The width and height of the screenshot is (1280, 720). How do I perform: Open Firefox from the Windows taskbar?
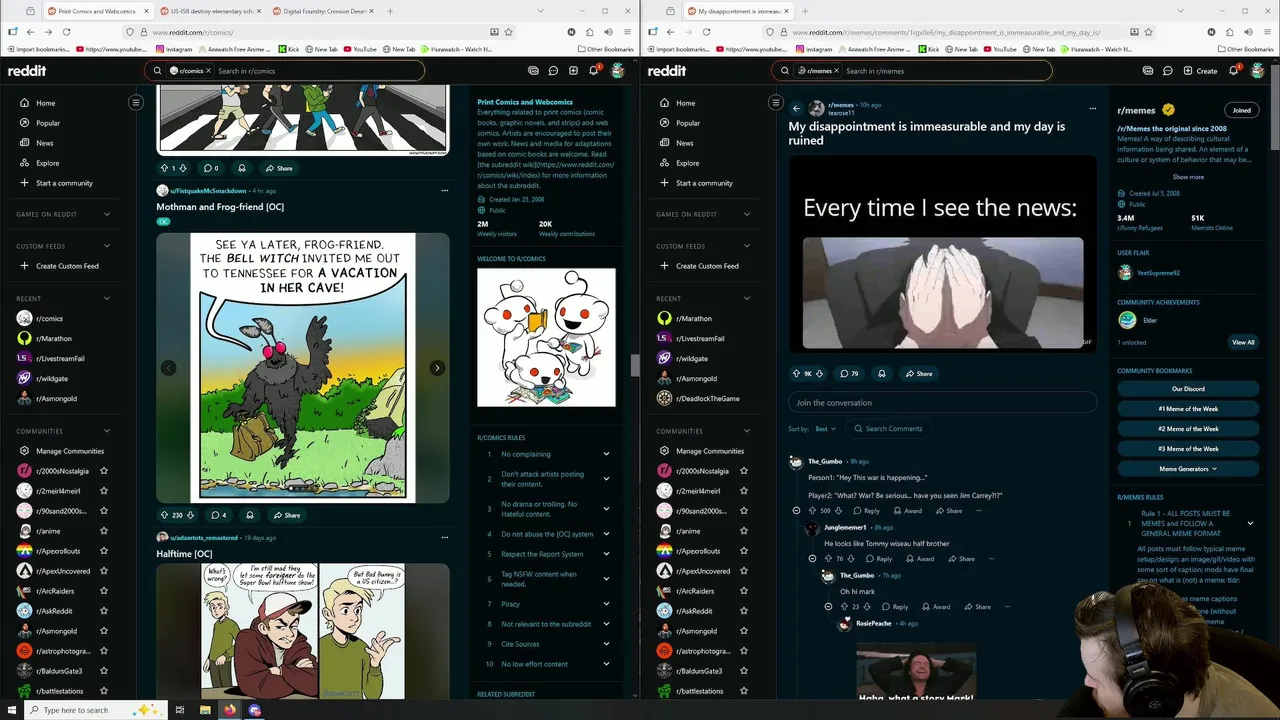(x=230, y=710)
